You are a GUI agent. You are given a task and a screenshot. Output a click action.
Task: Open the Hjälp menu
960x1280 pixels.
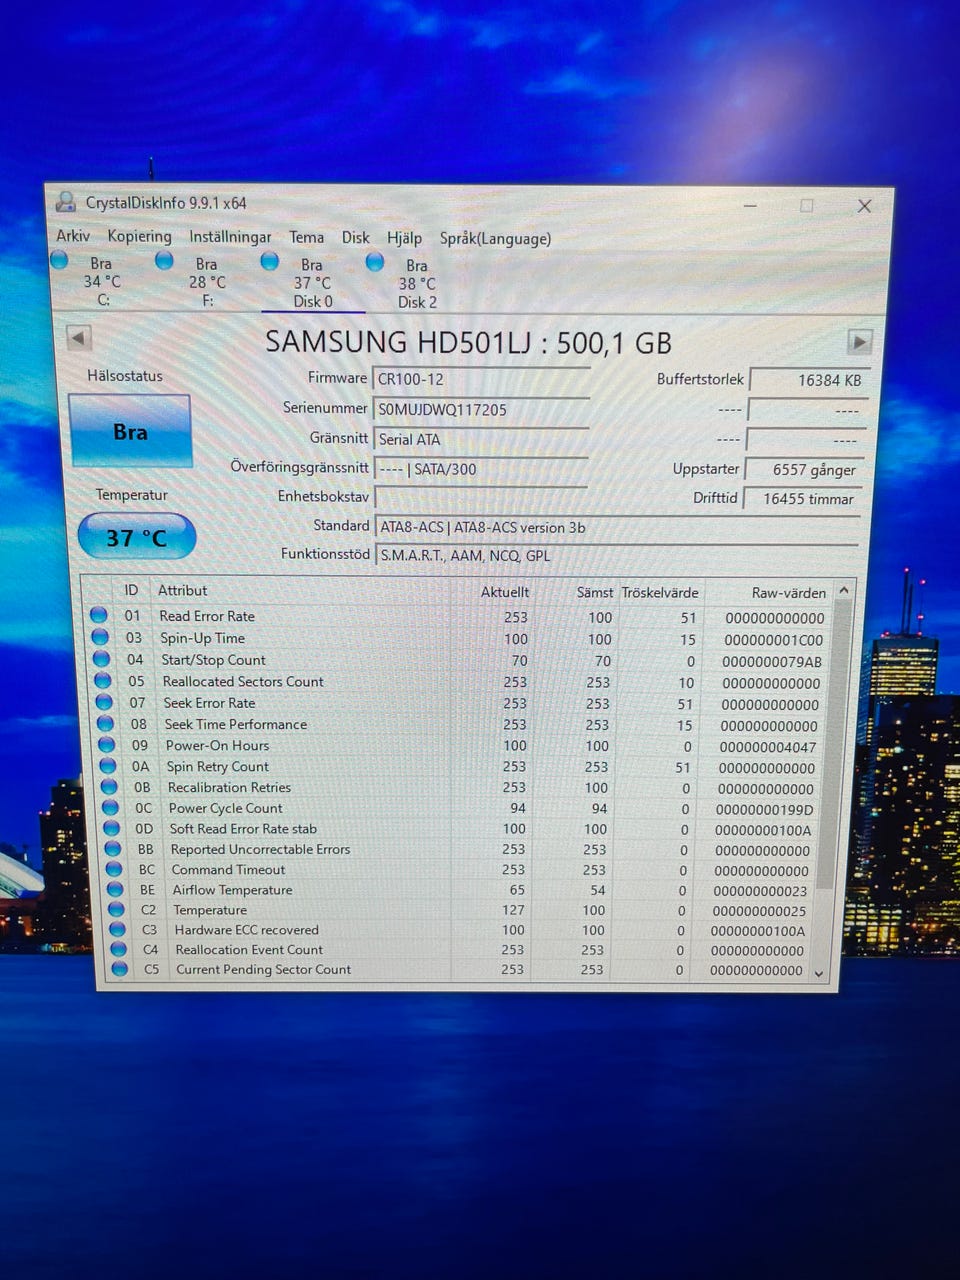pyautogui.click(x=404, y=238)
